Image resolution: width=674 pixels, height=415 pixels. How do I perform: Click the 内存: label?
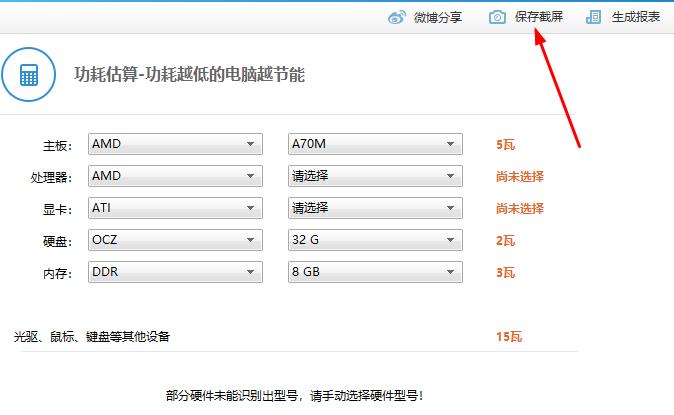coord(57,274)
